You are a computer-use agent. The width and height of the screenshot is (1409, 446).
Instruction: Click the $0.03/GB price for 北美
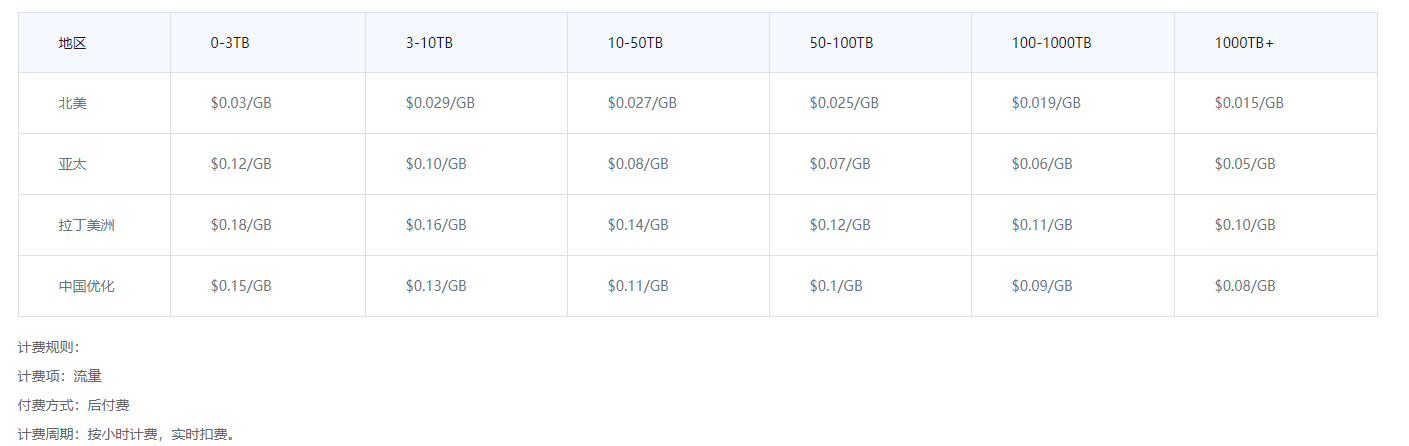241,103
